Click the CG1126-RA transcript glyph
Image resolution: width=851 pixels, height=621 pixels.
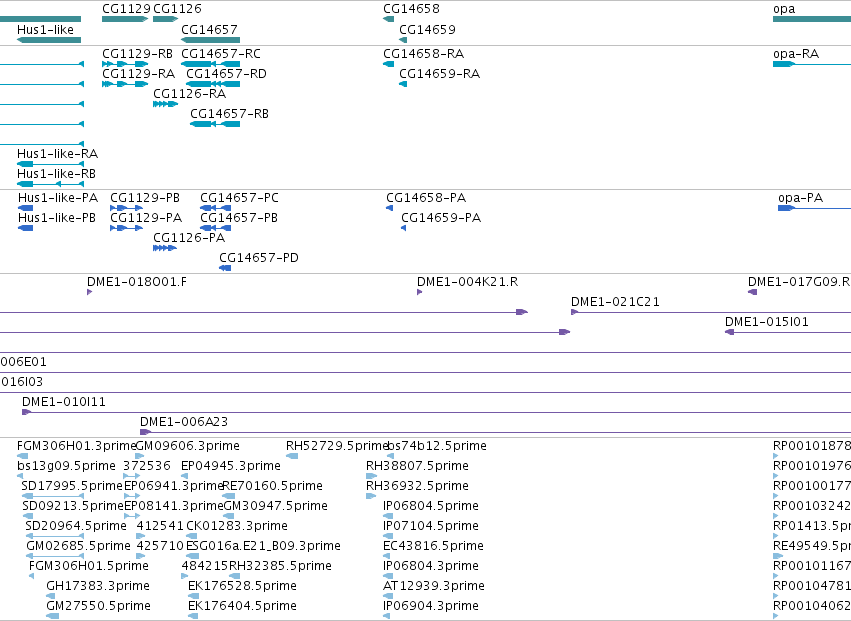pos(165,104)
